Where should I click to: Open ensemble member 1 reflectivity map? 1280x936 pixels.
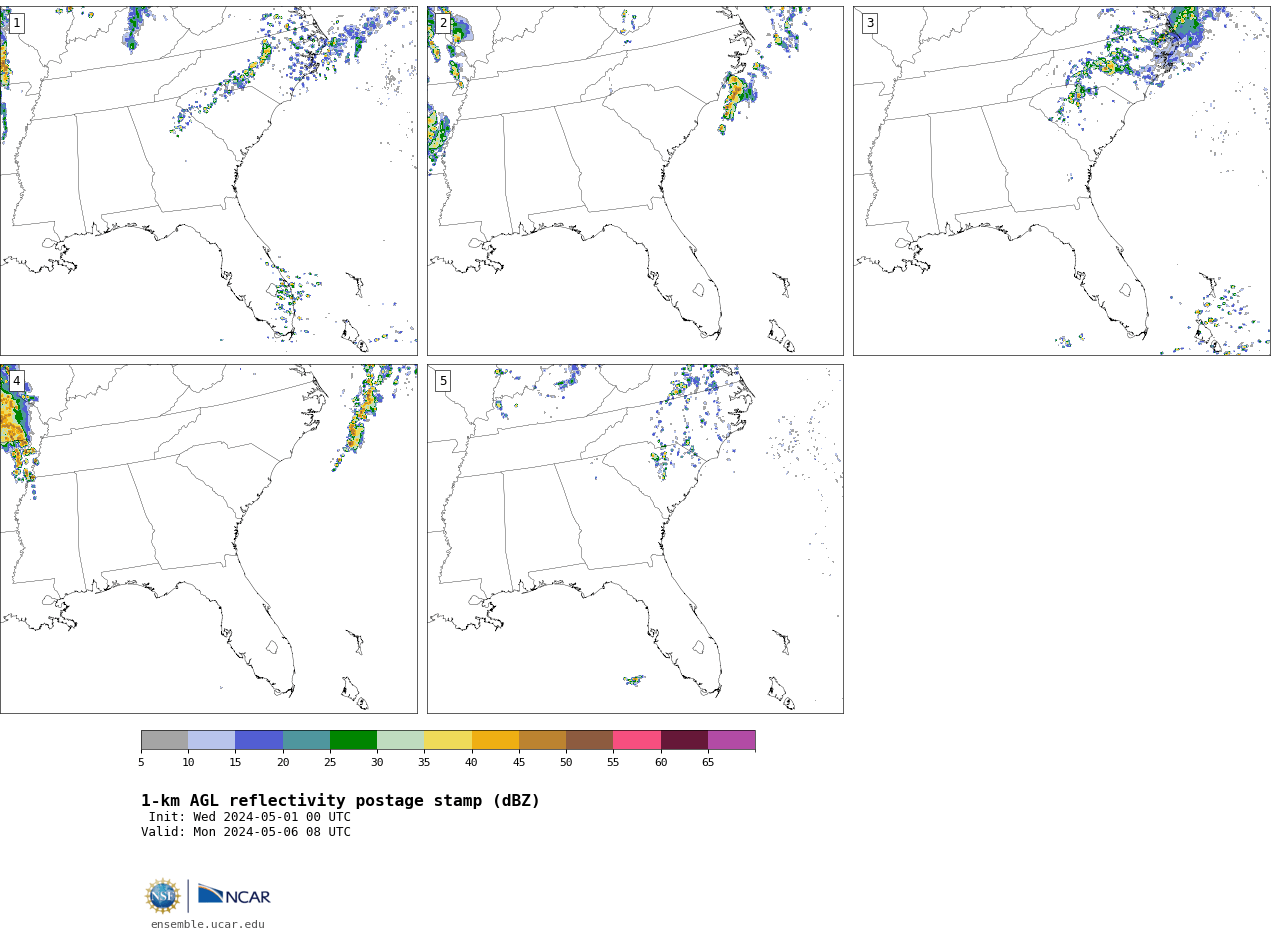pyautogui.click(x=208, y=180)
